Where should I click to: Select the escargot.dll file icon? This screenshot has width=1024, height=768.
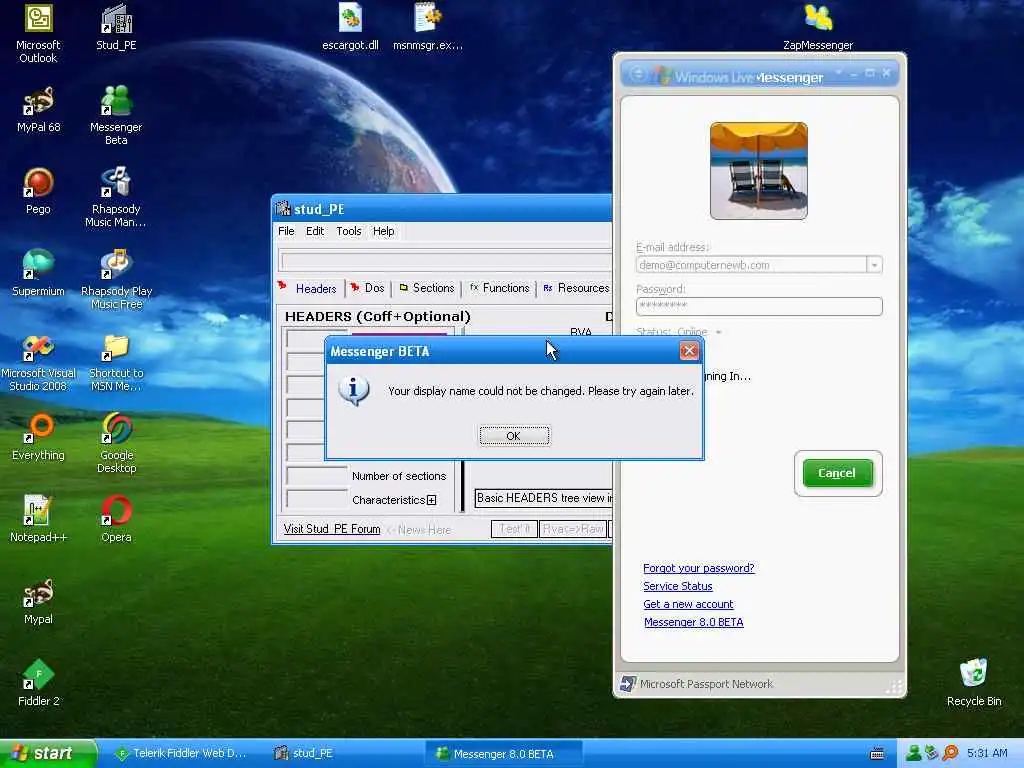click(350, 27)
